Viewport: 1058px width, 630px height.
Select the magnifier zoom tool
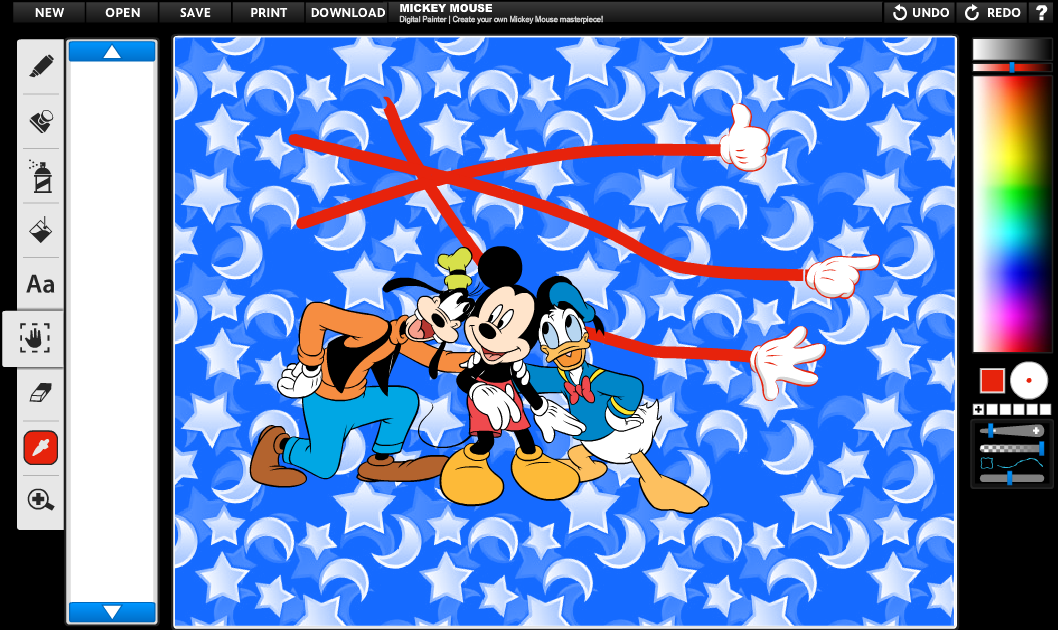point(40,500)
